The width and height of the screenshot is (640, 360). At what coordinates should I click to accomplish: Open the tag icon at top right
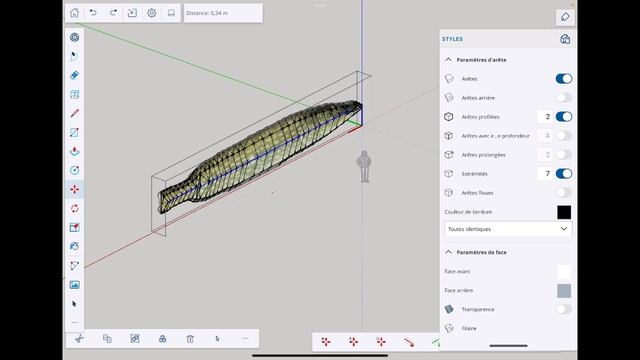565,17
